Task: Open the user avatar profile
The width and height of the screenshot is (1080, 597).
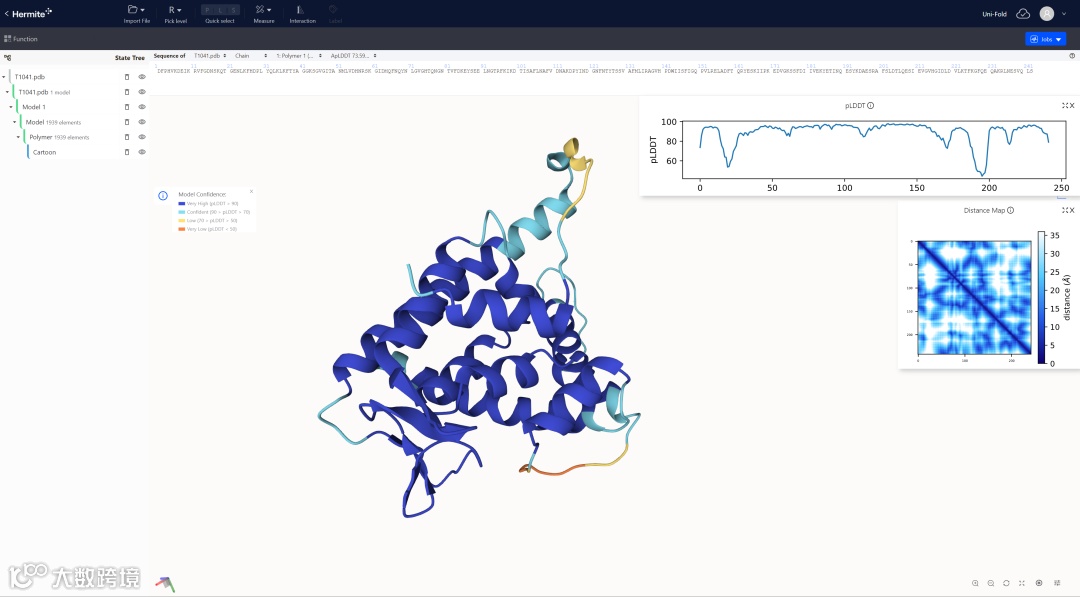Action: coord(1047,14)
